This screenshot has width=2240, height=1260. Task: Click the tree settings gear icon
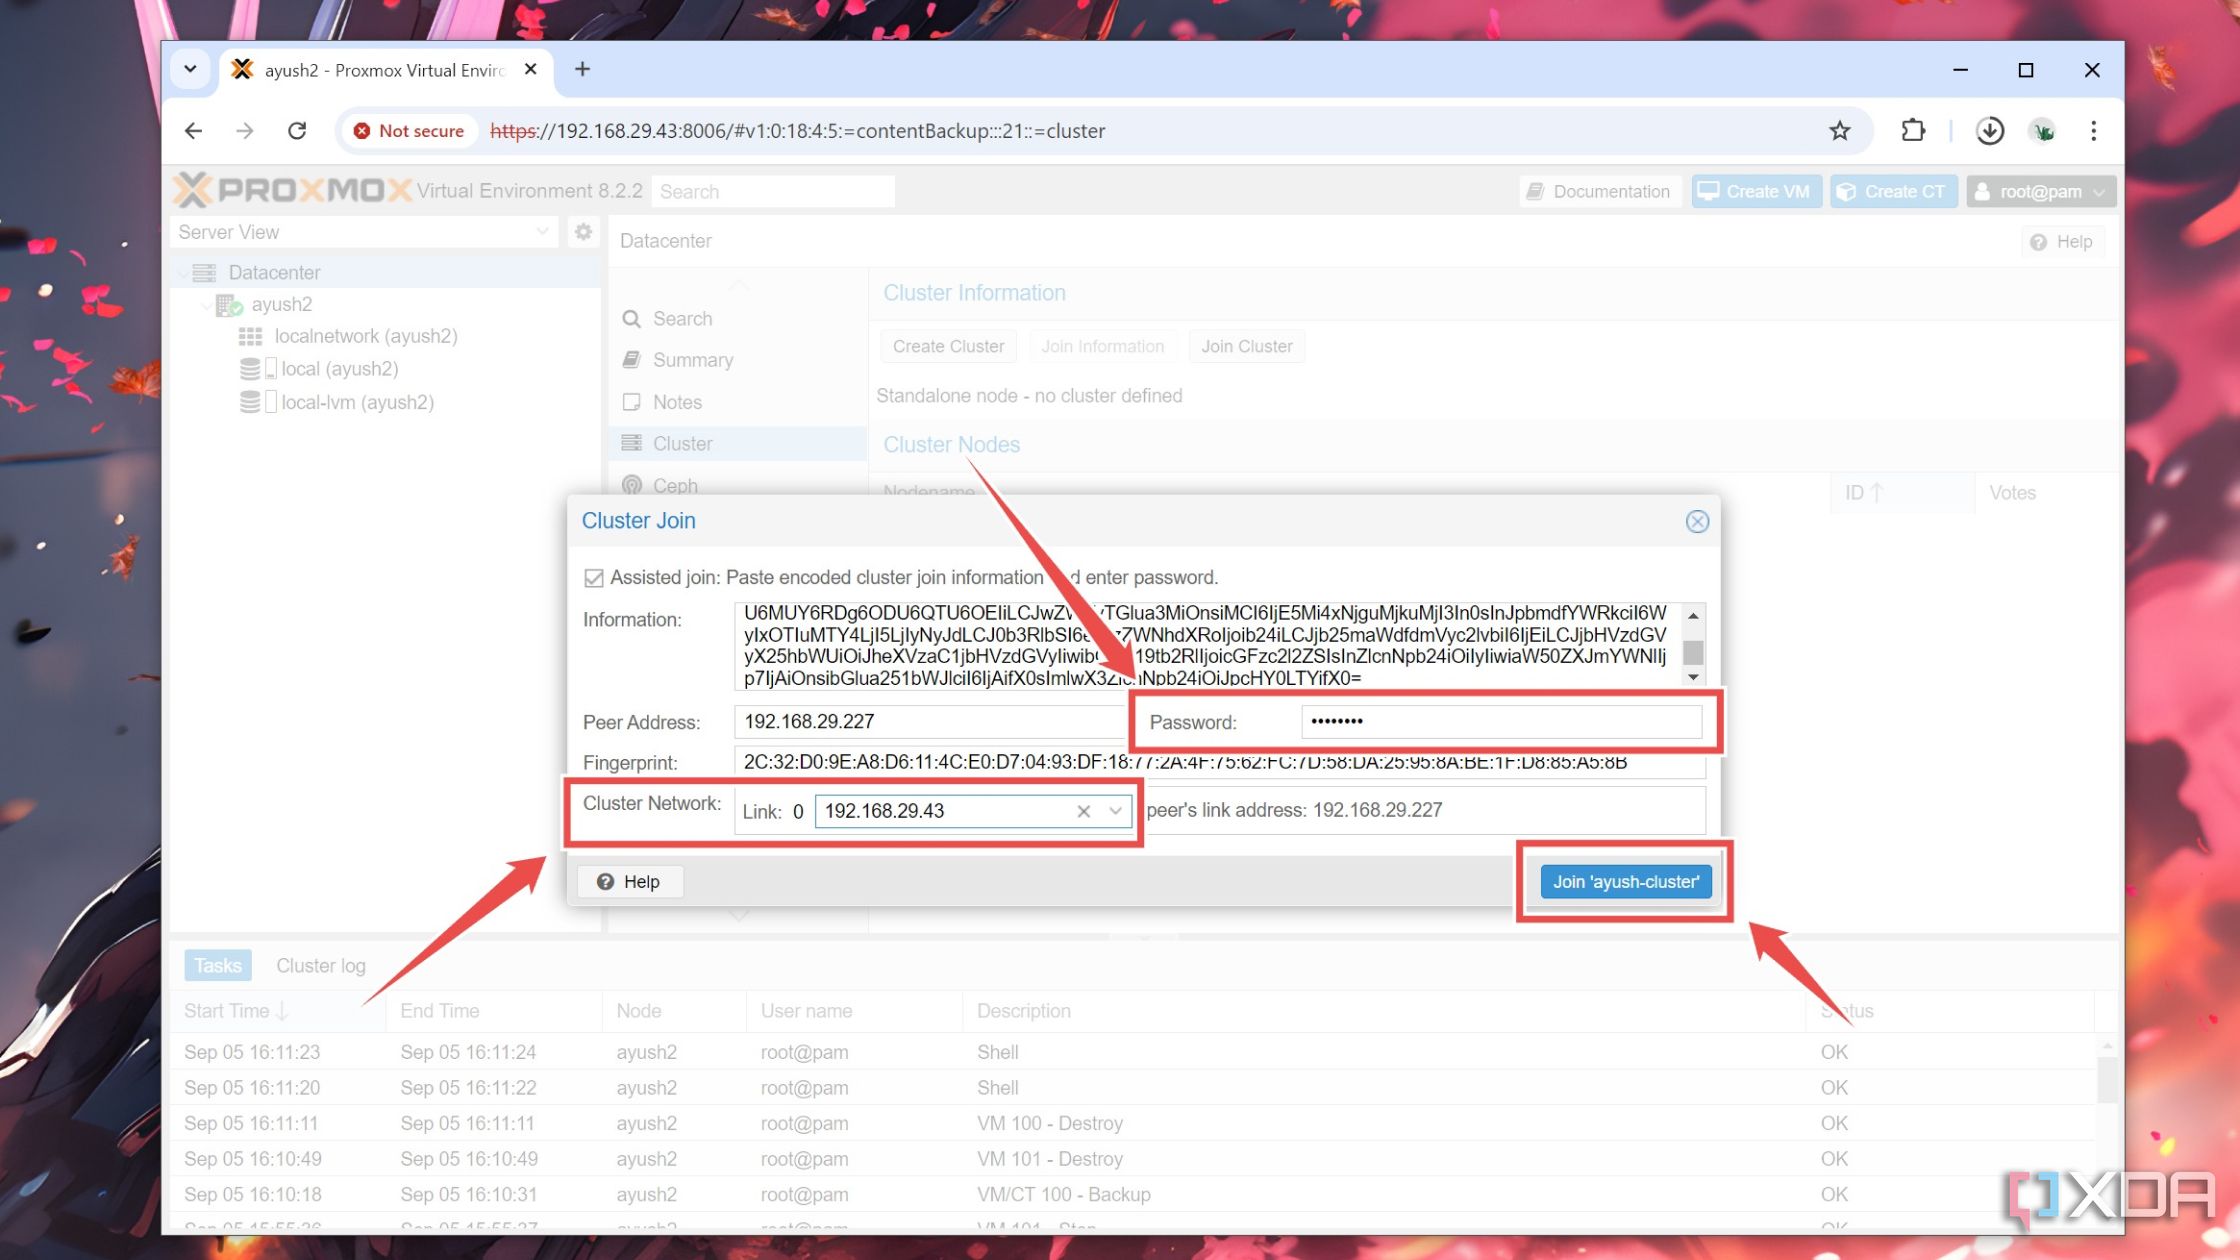pyautogui.click(x=583, y=232)
